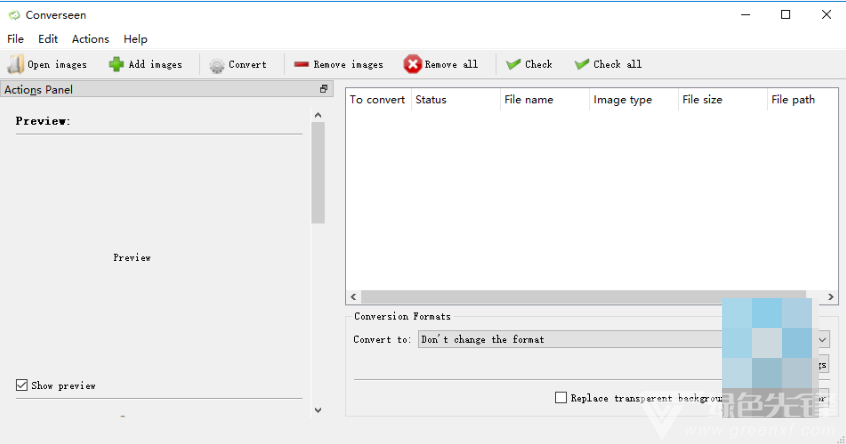Sort by the File name column header
846x444 pixels.
point(545,99)
